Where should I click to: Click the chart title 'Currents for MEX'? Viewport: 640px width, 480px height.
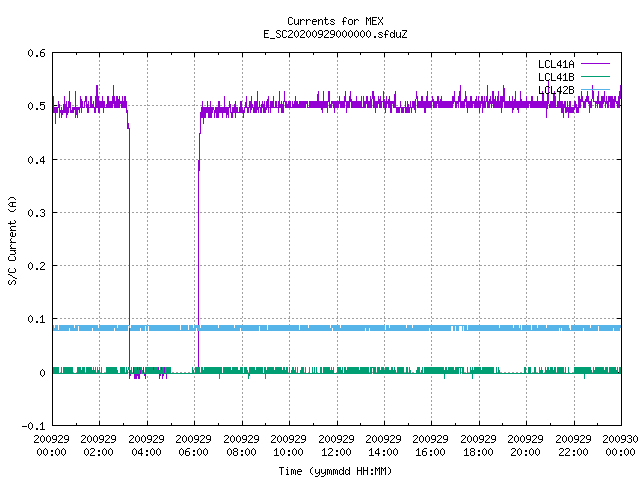pos(335,21)
